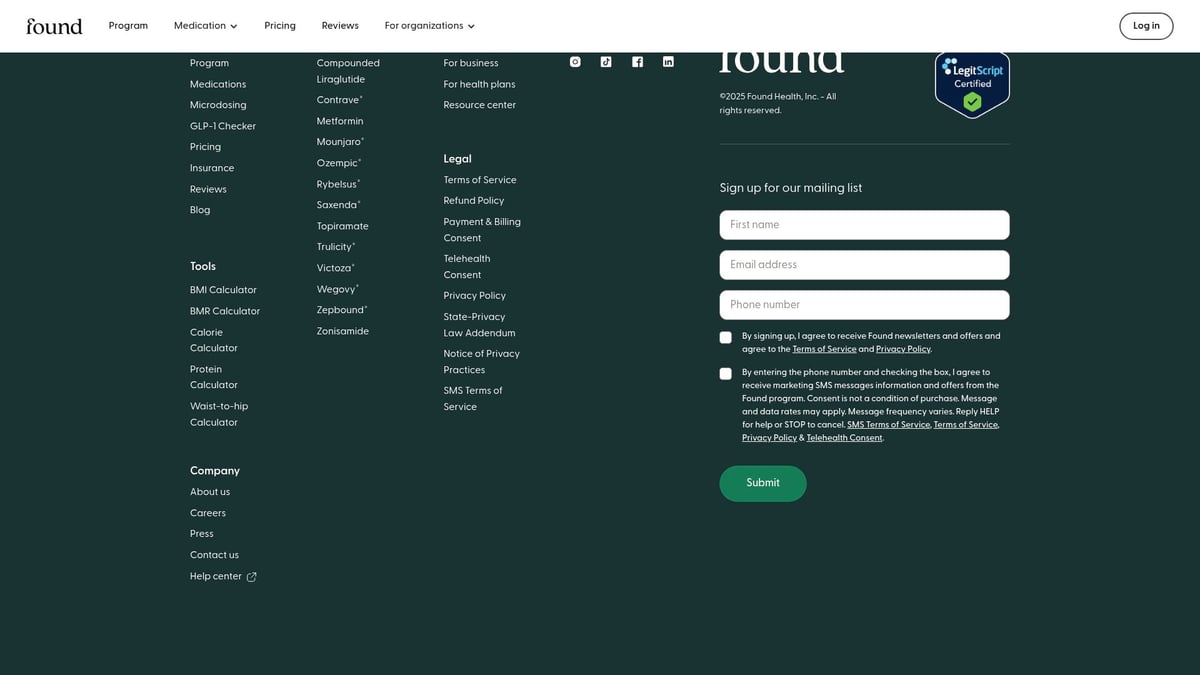Open the Waist-to-hip Calculator link

(x=219, y=414)
